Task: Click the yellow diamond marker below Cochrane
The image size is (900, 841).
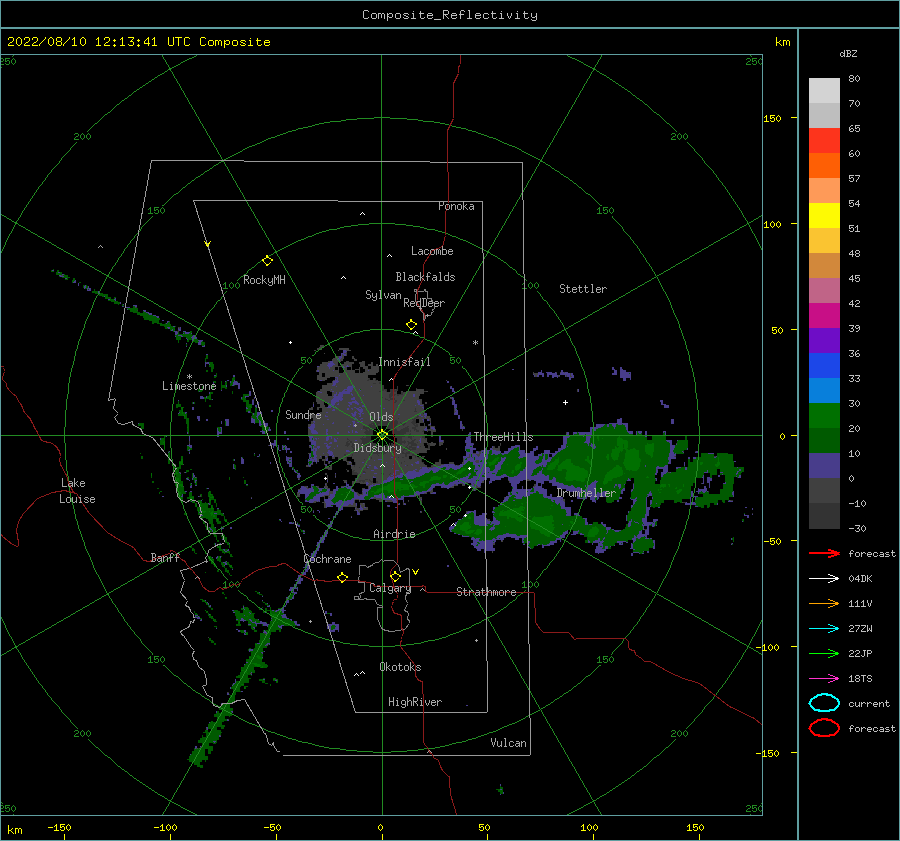Action: click(343, 577)
